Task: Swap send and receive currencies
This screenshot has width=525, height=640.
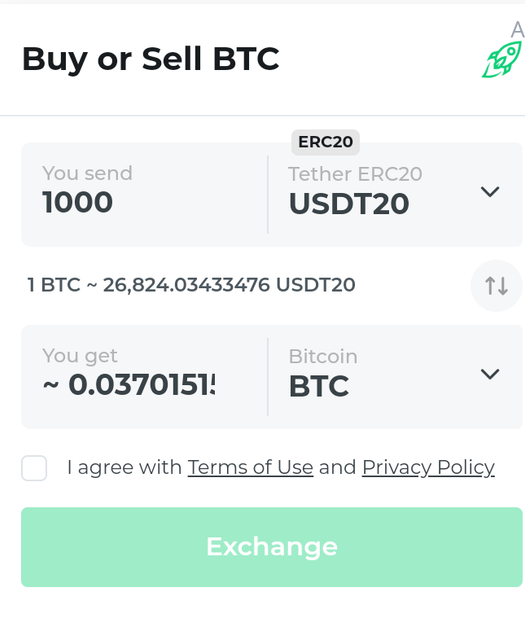Action: pyautogui.click(x=496, y=285)
